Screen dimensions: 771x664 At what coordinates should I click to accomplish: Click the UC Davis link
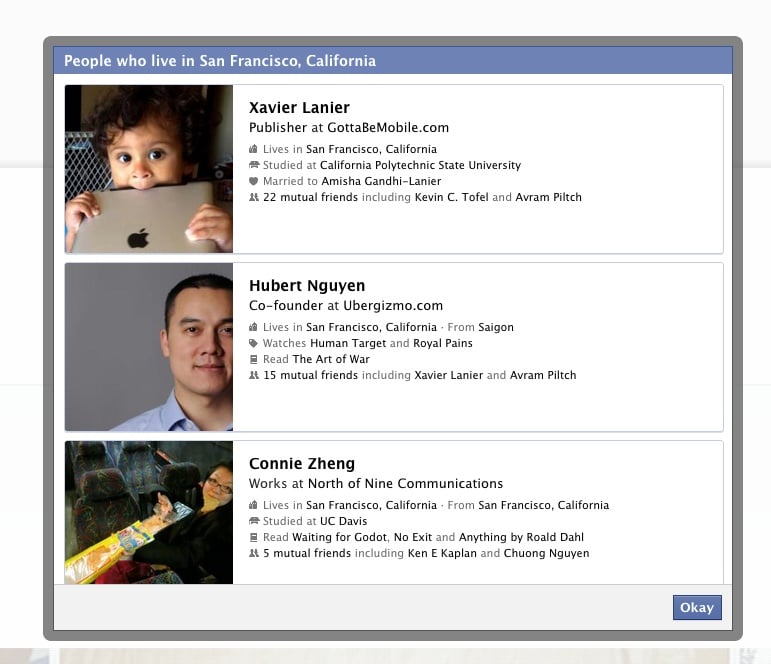343,521
